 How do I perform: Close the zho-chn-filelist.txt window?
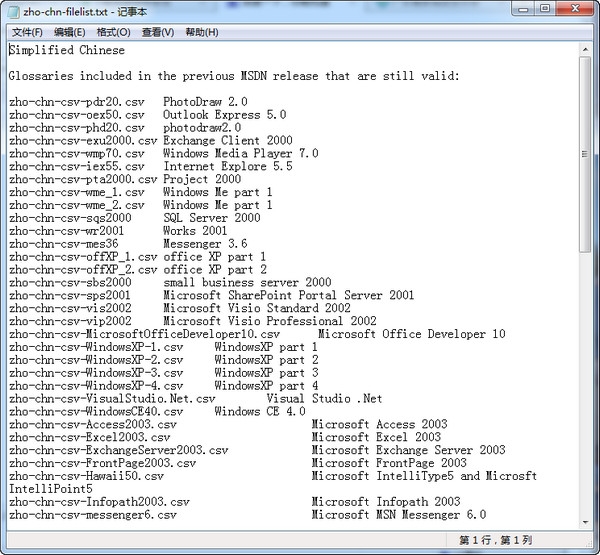[575, 9]
